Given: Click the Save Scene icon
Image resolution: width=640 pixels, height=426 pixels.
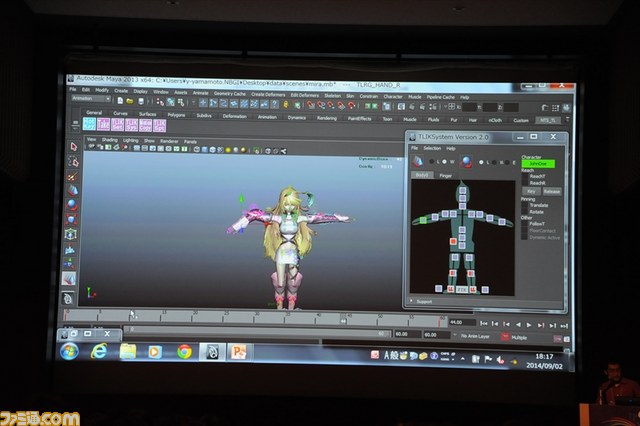Looking at the screenshot, I should pos(141,101).
